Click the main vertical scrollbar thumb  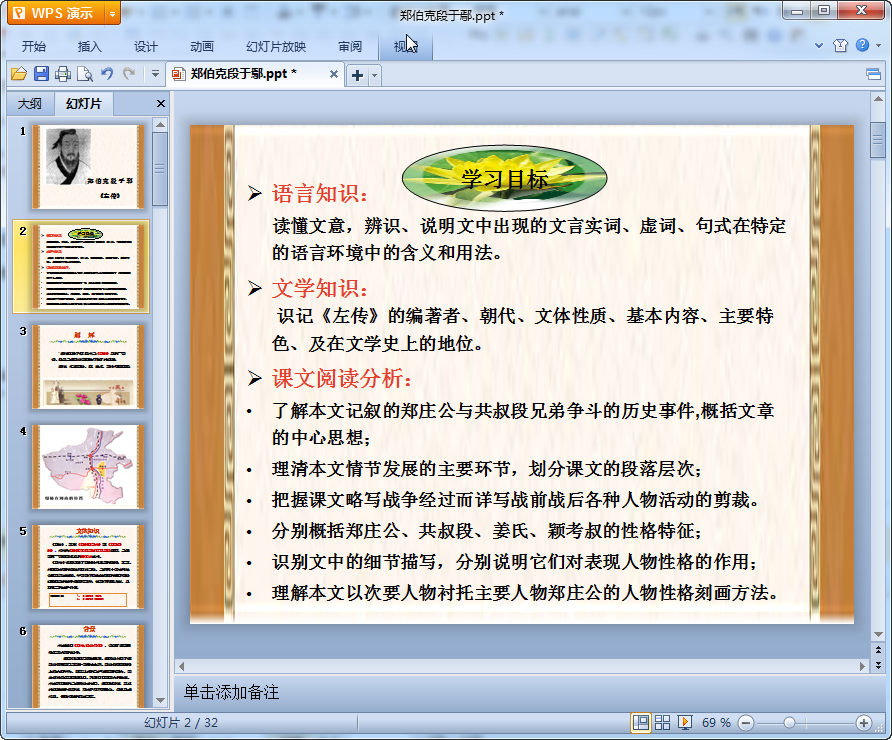tap(878, 138)
